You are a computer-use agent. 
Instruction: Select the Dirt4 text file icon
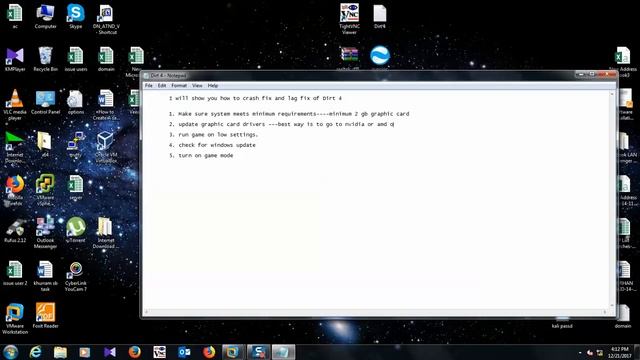coord(380,16)
